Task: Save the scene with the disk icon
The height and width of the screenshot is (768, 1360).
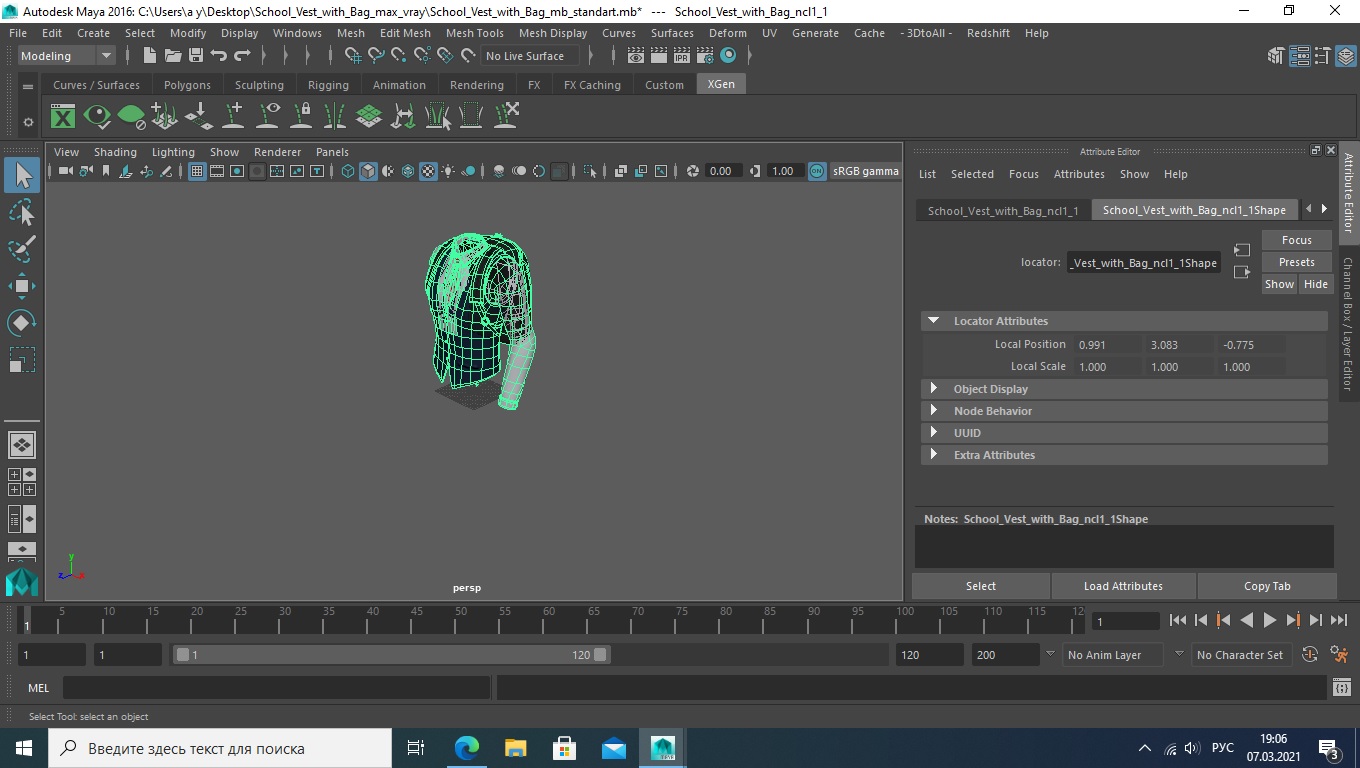Action: (196, 56)
